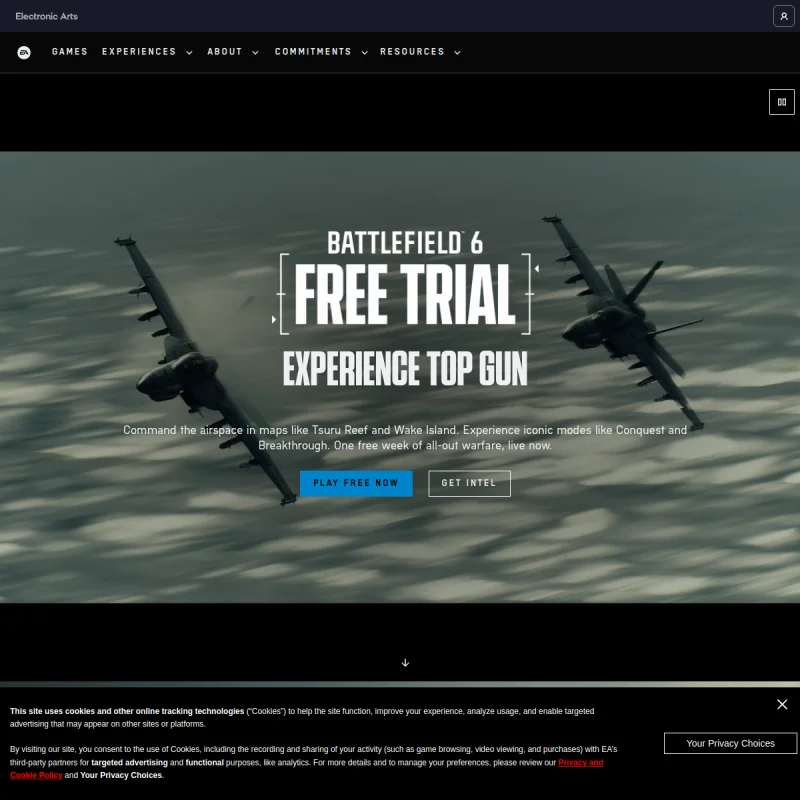The image size is (800, 800).
Task: Open the Resources menu
Action: 412,52
